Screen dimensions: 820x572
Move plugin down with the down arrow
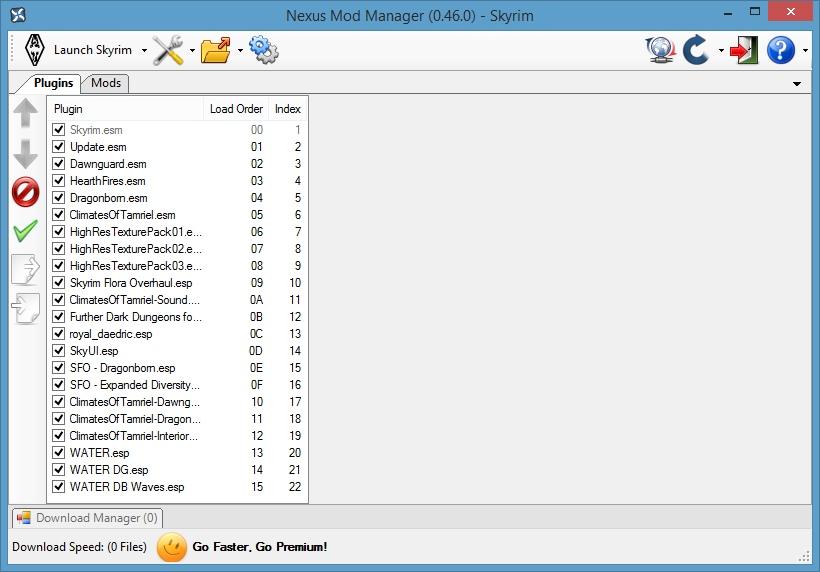coord(25,154)
